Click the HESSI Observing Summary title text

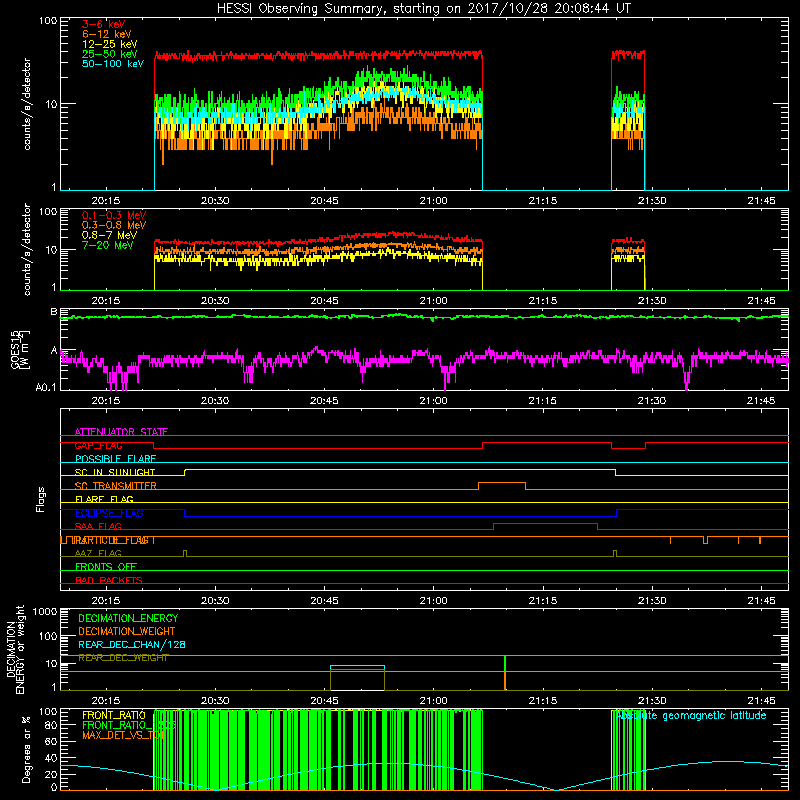coord(423,9)
